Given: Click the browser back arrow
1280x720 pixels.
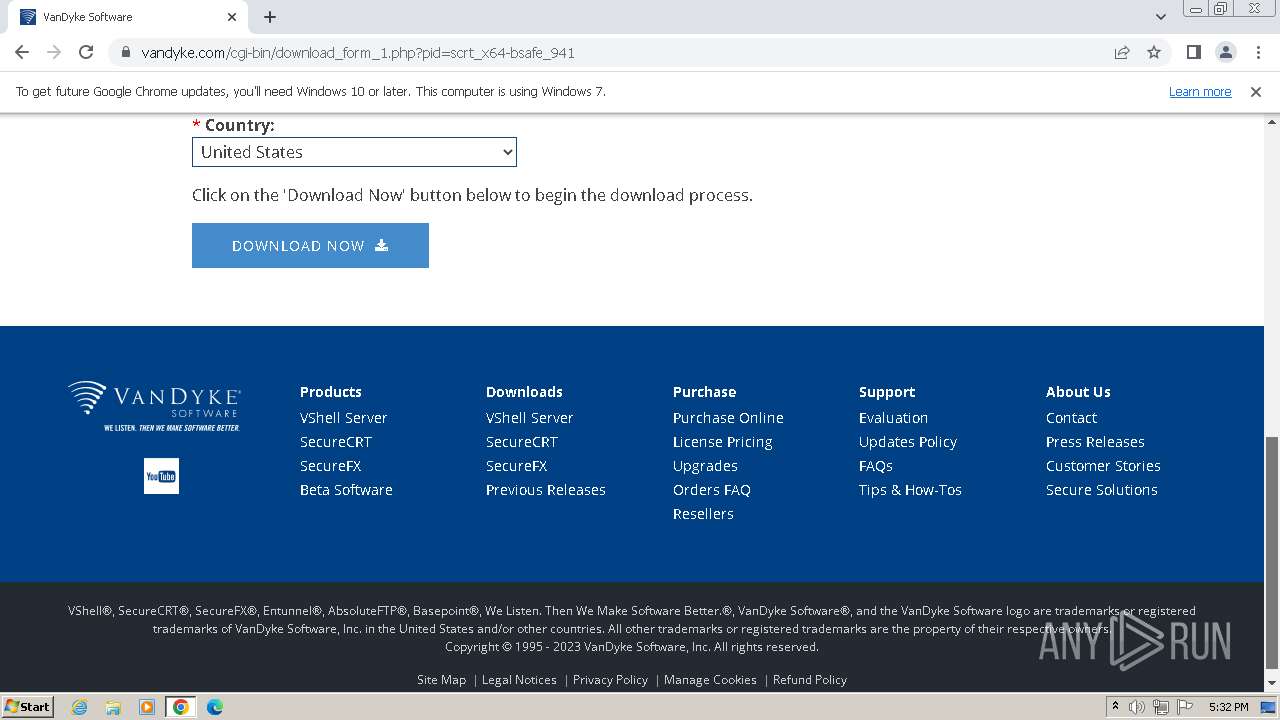Looking at the screenshot, I should click(x=22, y=52).
